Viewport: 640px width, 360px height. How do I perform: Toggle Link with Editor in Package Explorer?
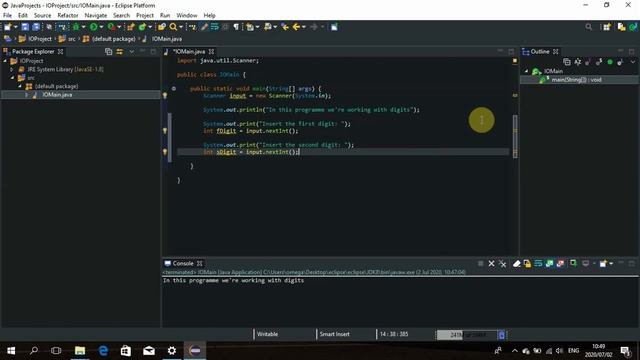[120, 52]
